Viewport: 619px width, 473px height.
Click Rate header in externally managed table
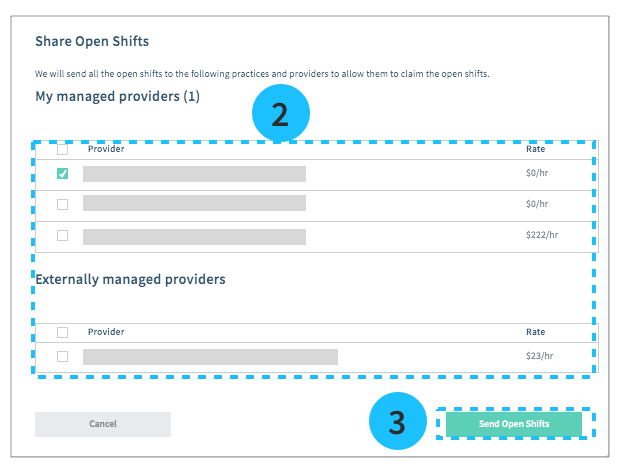536,332
